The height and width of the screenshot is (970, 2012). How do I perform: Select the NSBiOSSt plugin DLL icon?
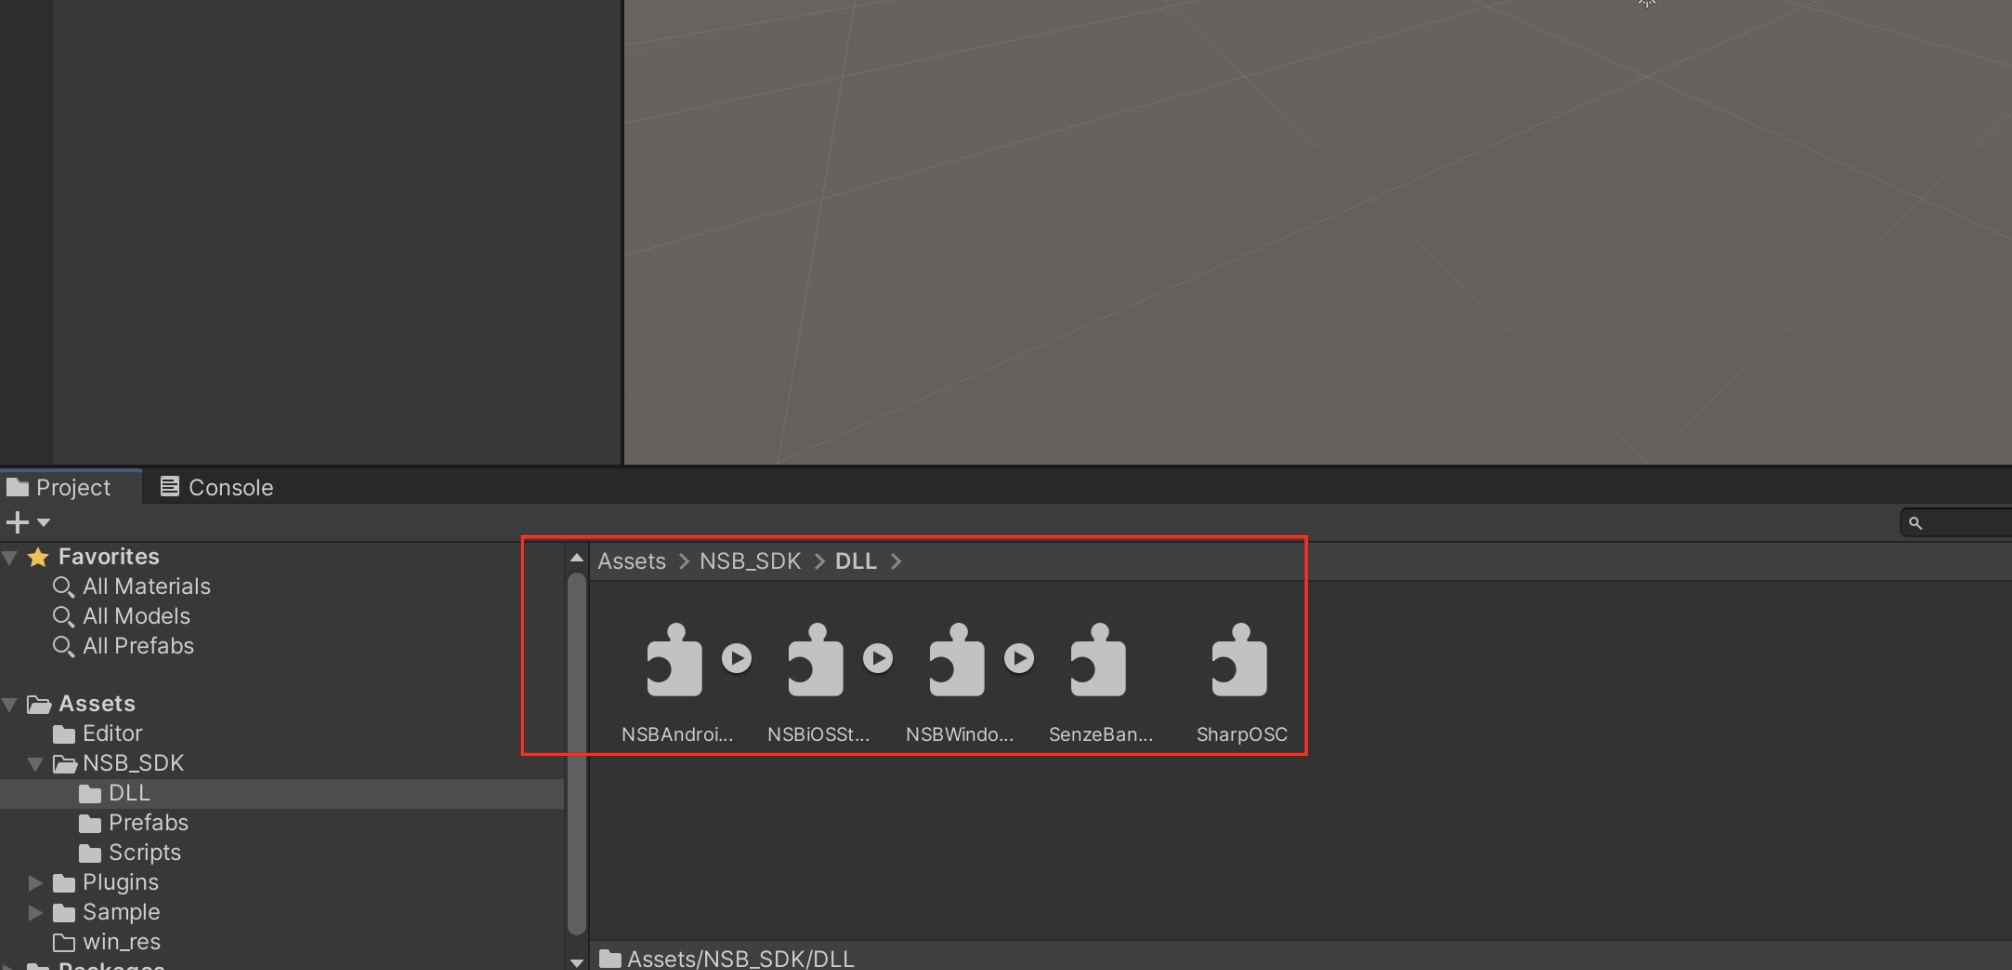(x=815, y=660)
